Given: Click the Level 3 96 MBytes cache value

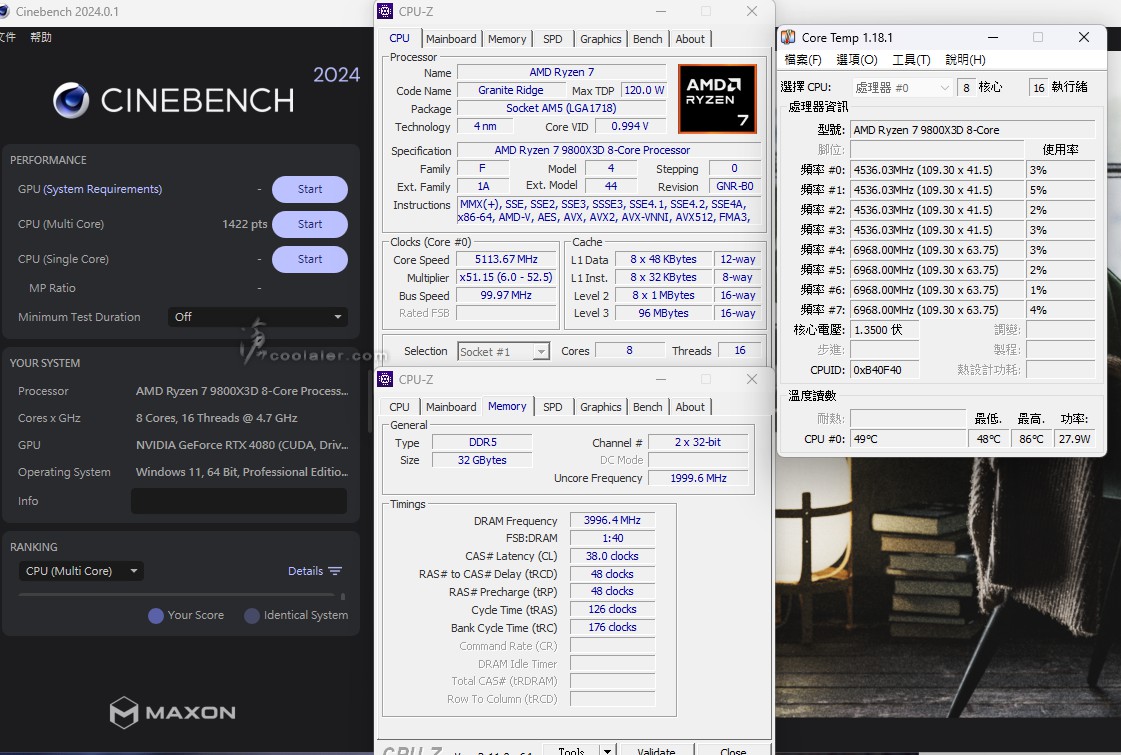Looking at the screenshot, I should [x=663, y=313].
